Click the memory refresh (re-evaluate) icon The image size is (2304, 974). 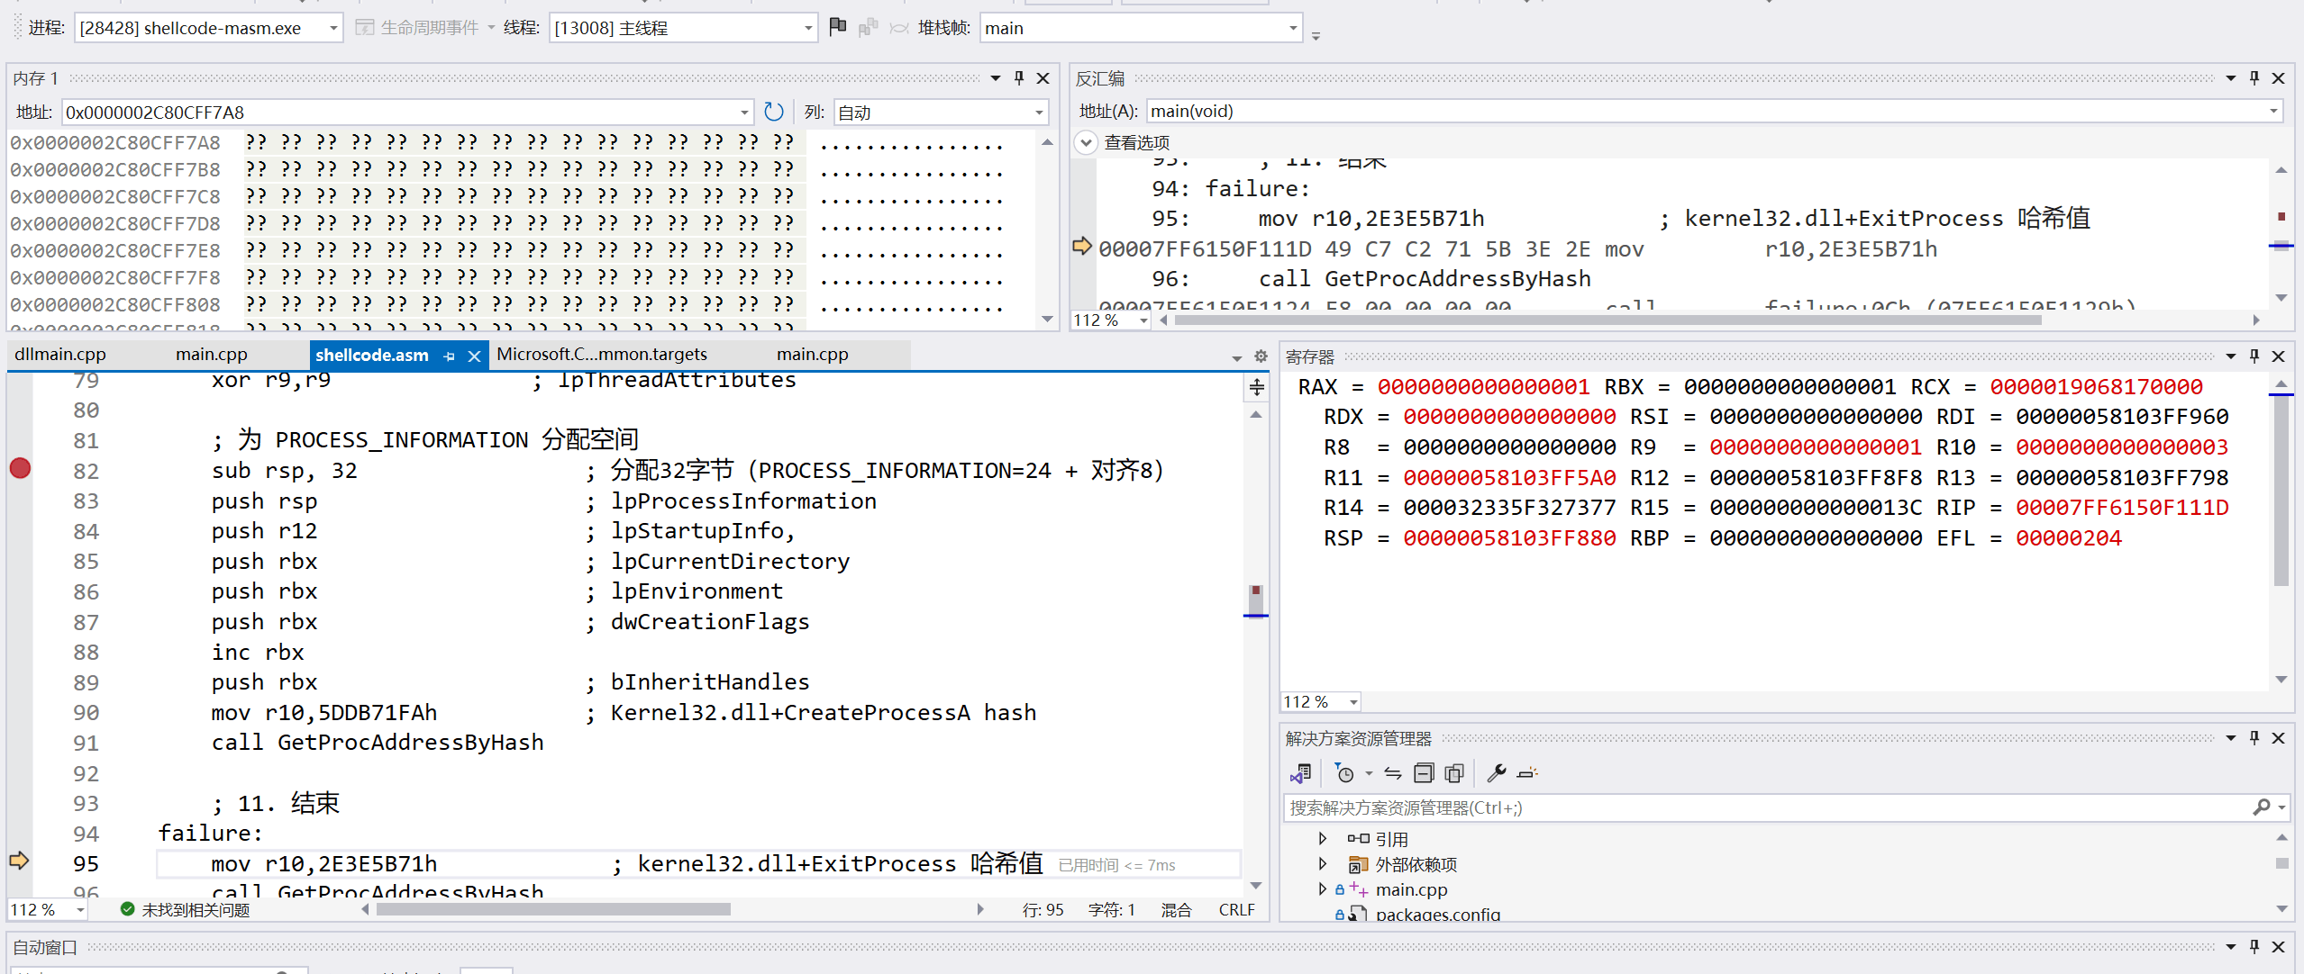(773, 112)
